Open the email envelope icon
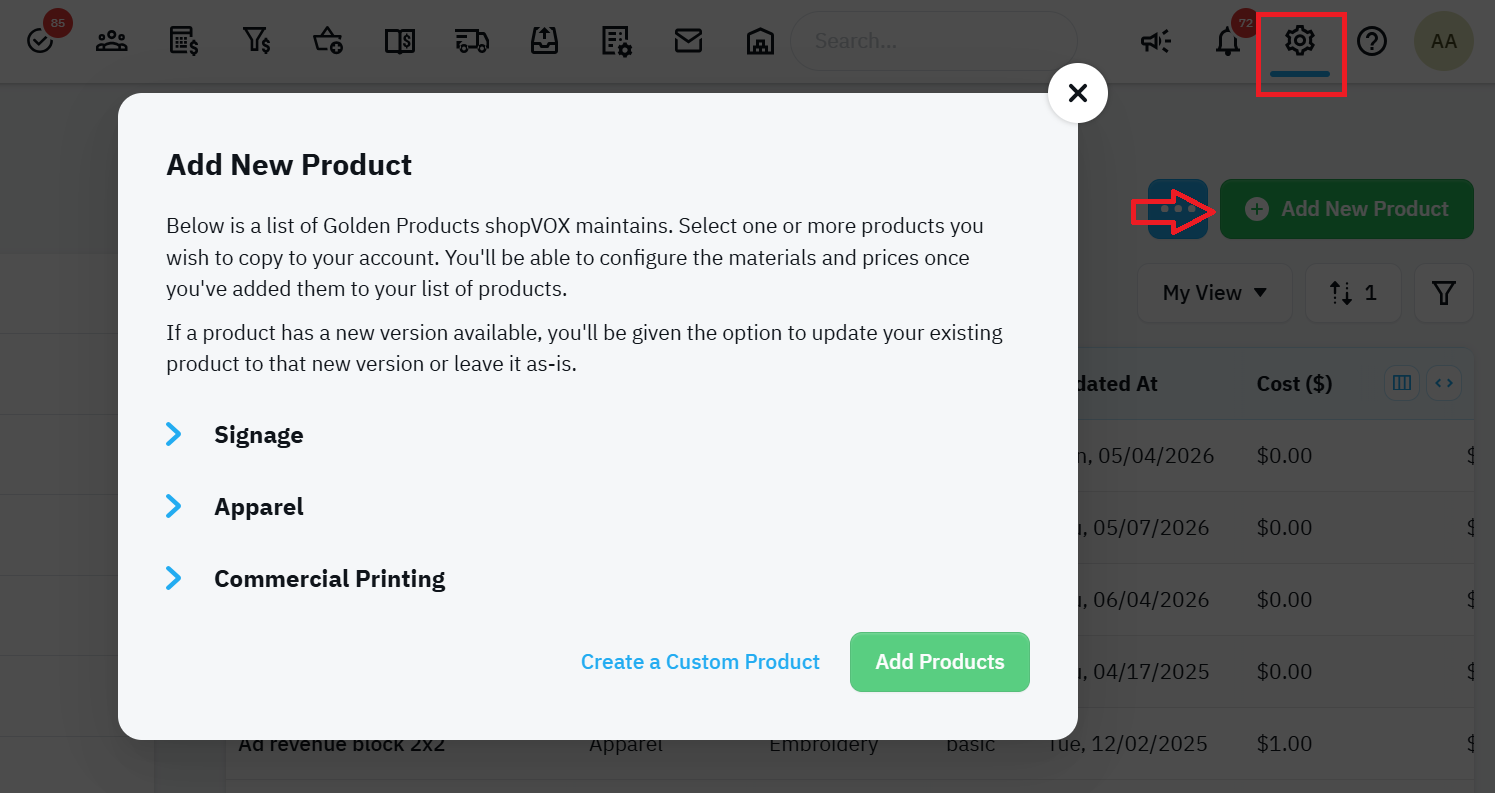 688,41
